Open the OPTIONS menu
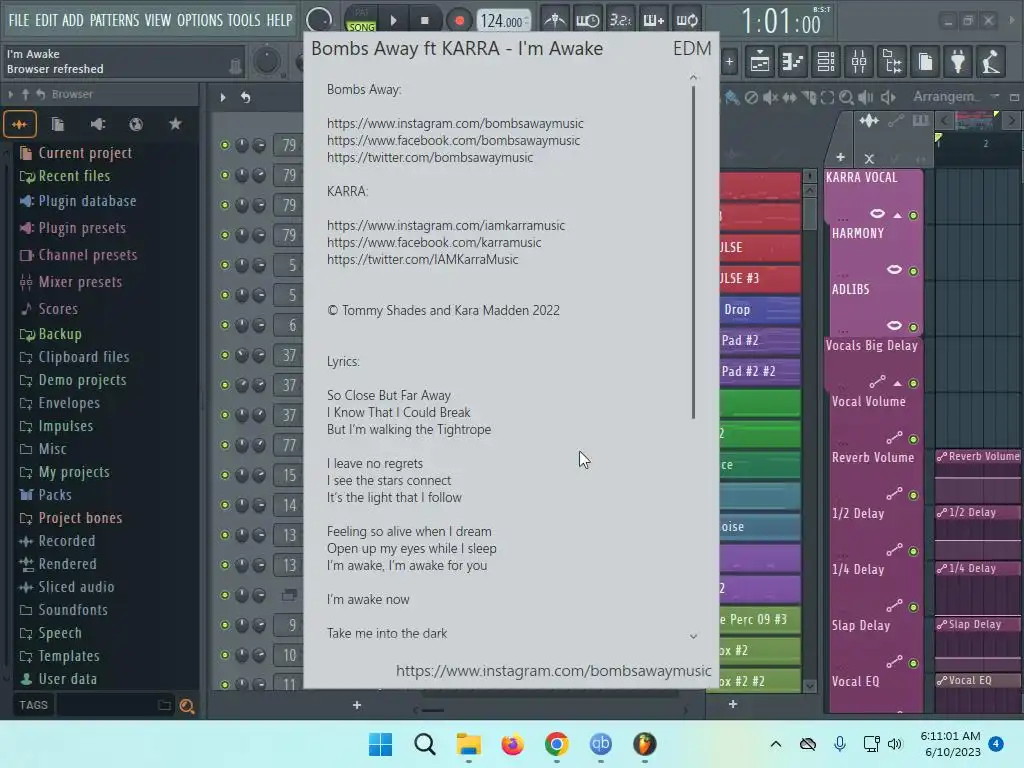The image size is (1024, 768). (x=200, y=20)
